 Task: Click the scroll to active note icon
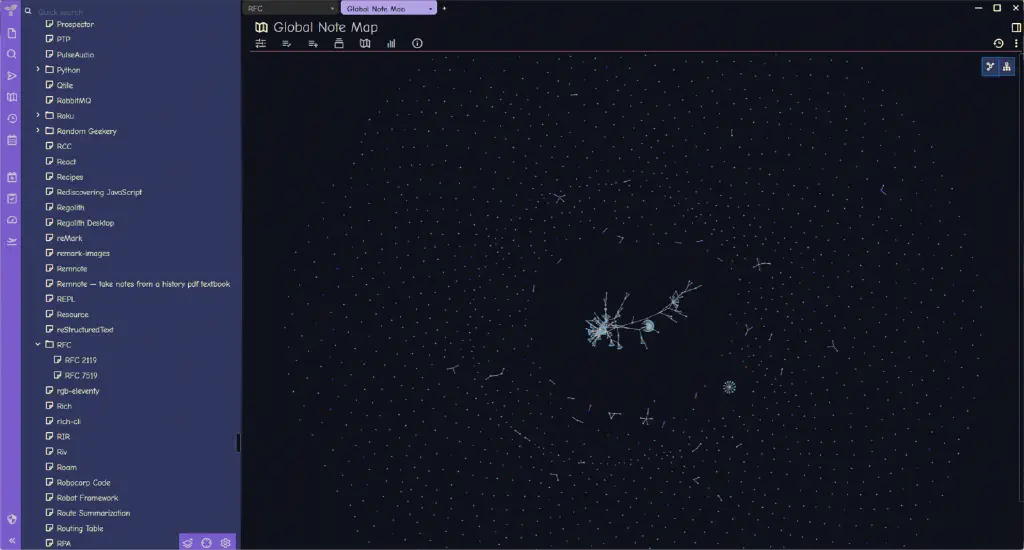click(x=206, y=543)
